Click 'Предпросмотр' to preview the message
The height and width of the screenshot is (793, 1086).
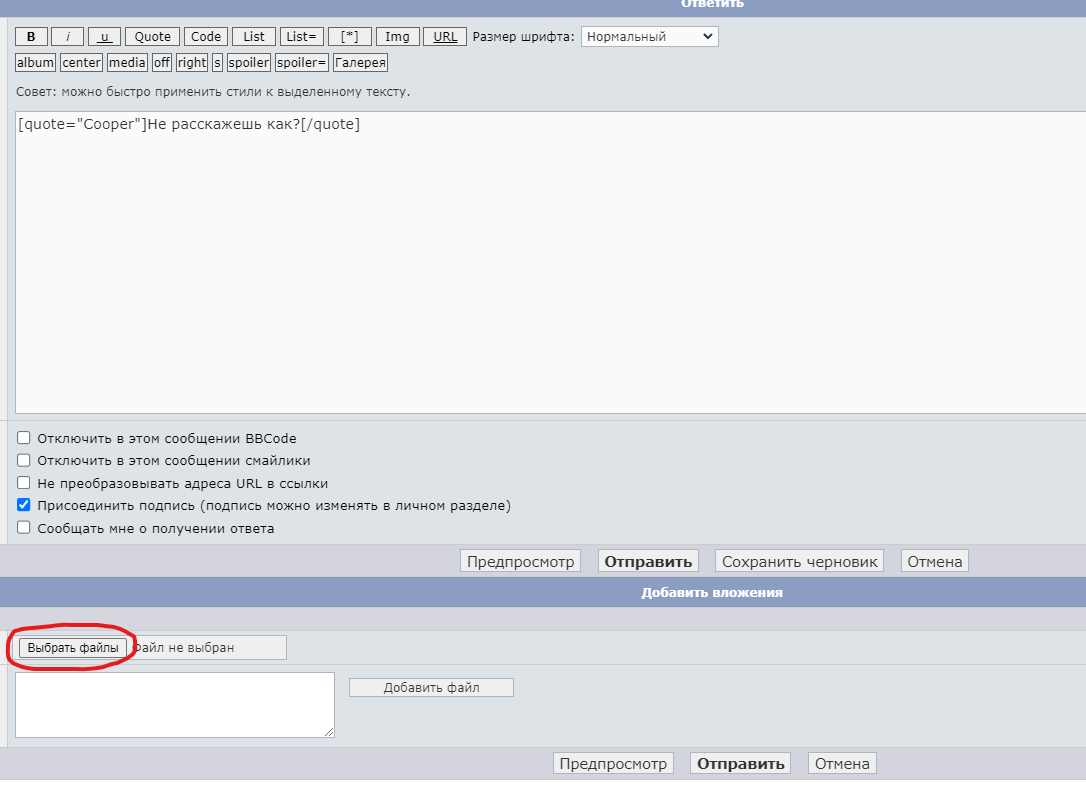point(520,561)
